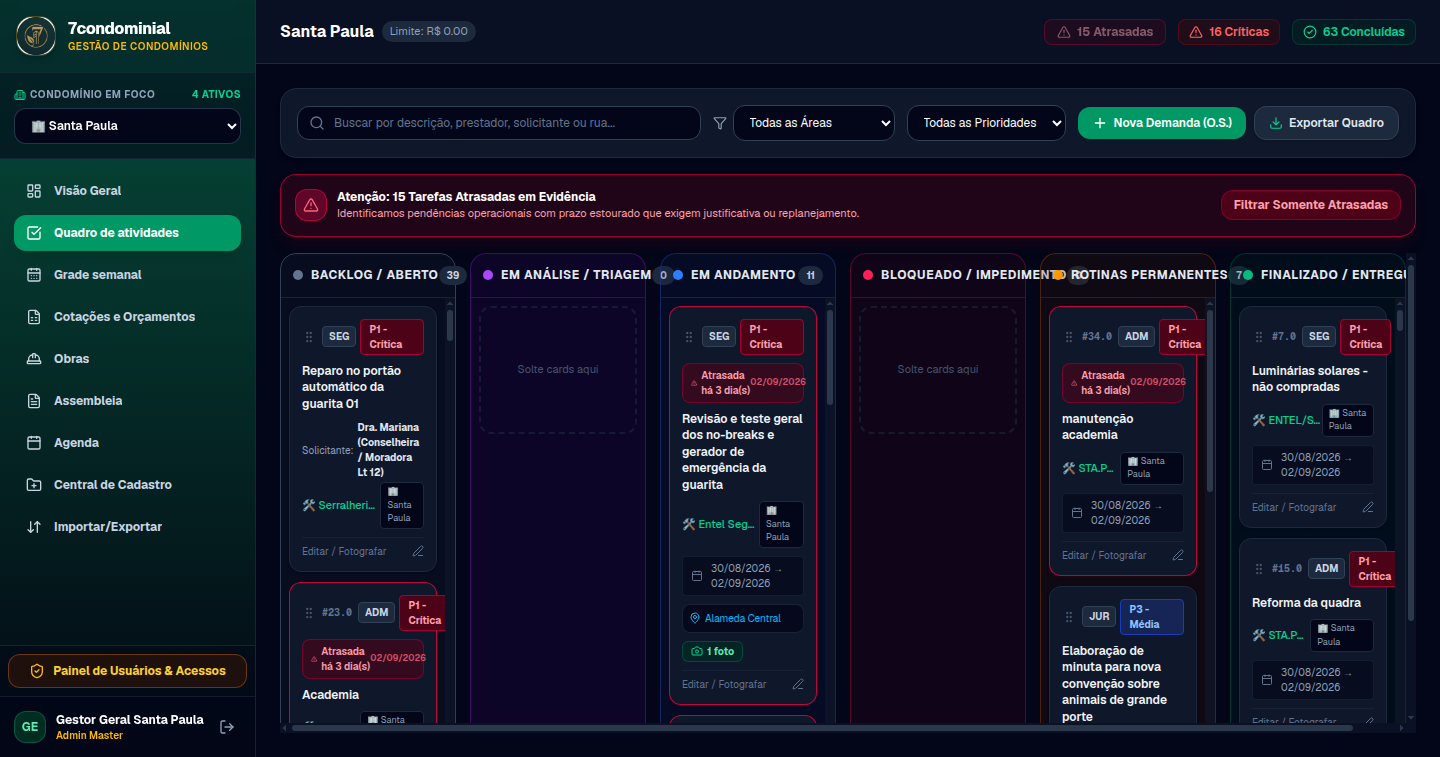Click Filtrar Somente Atrasadas
1440x757 pixels.
[x=1311, y=205]
